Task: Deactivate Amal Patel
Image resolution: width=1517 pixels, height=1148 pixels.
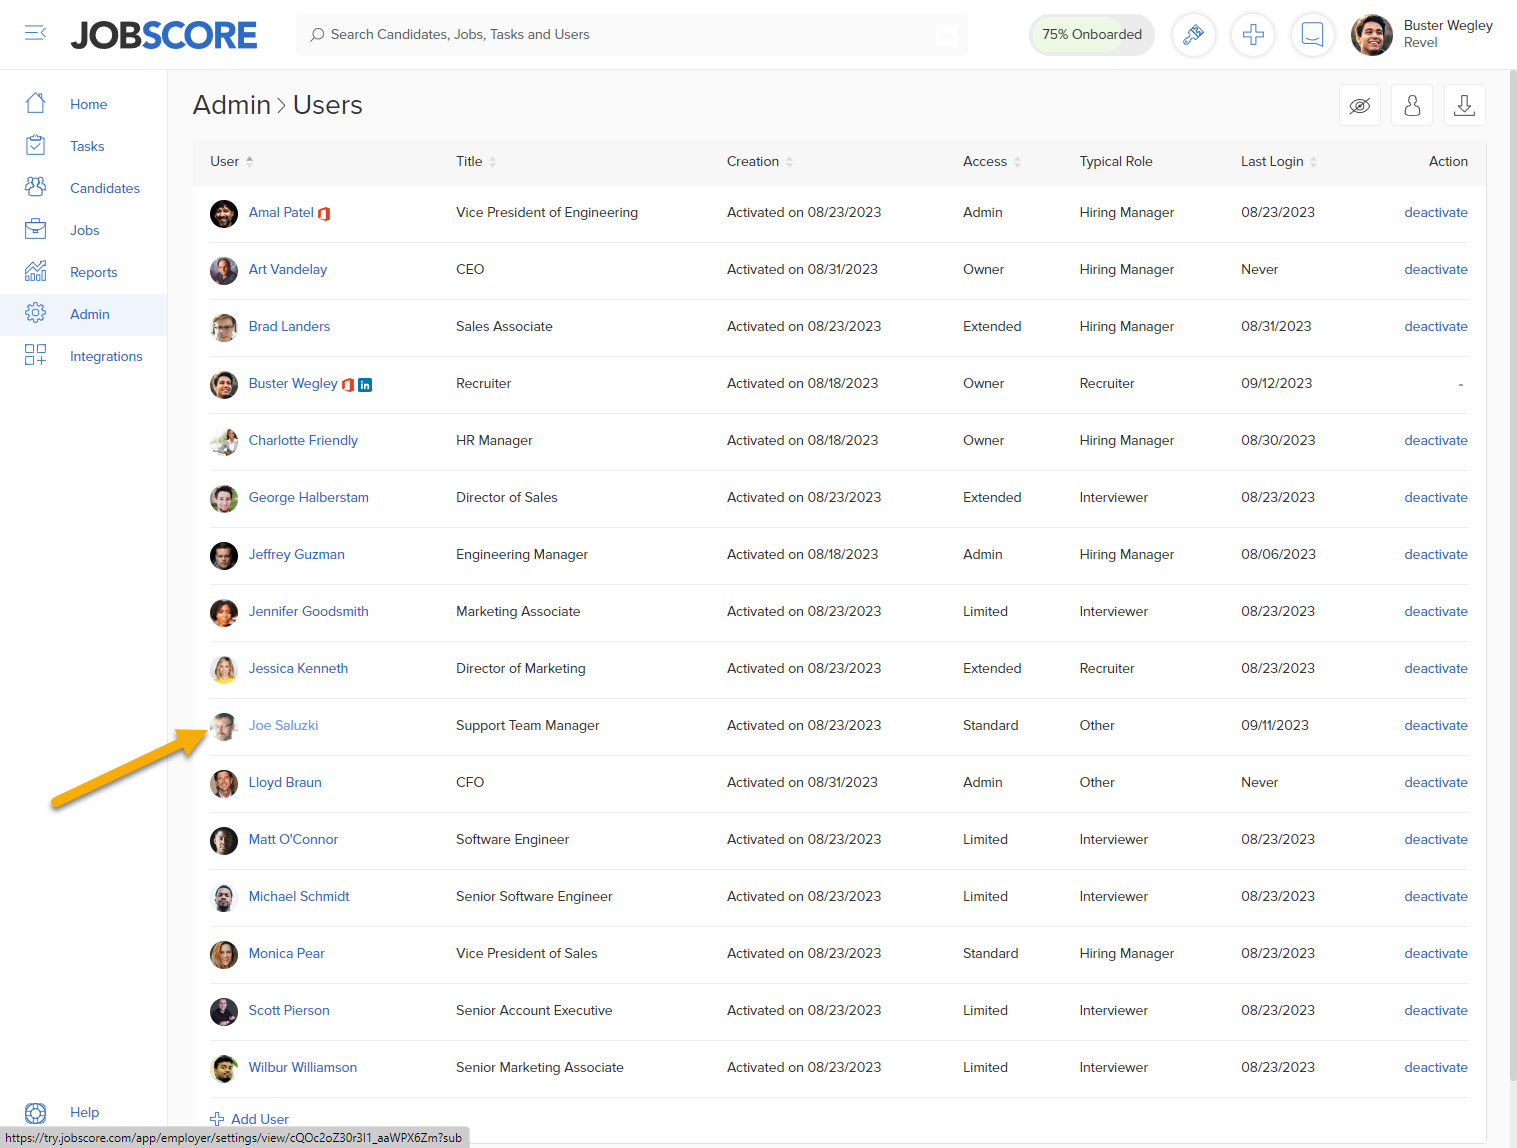Action: [1436, 212]
